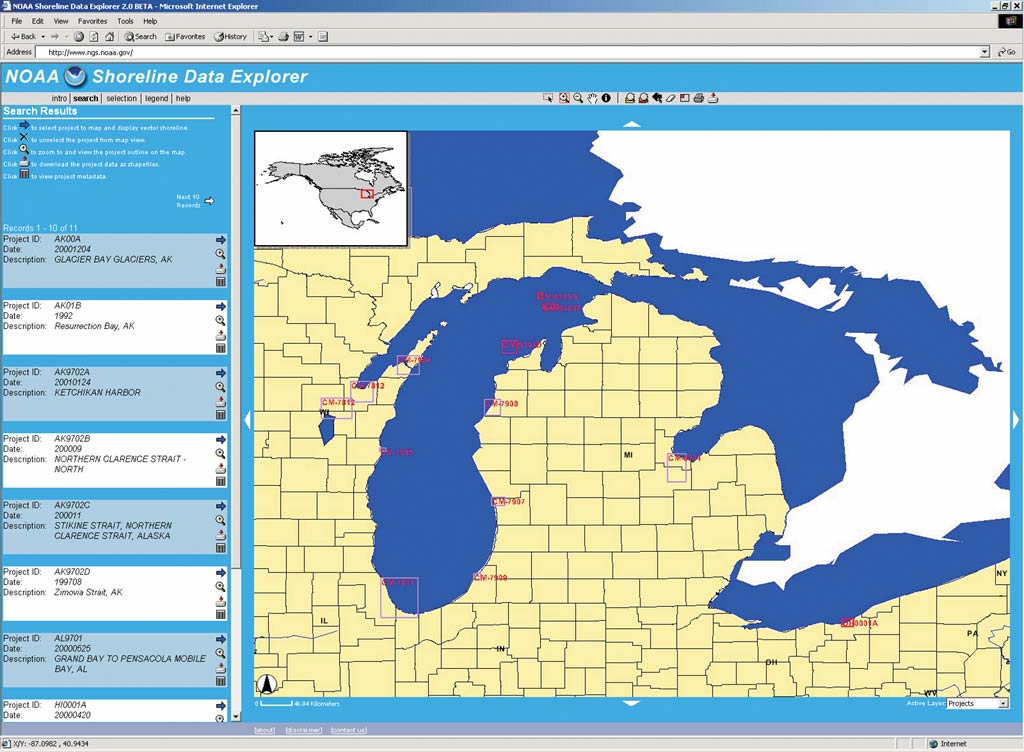Image resolution: width=1024 pixels, height=752 pixels.
Task: Click the browser Home icon
Action: coord(110,37)
